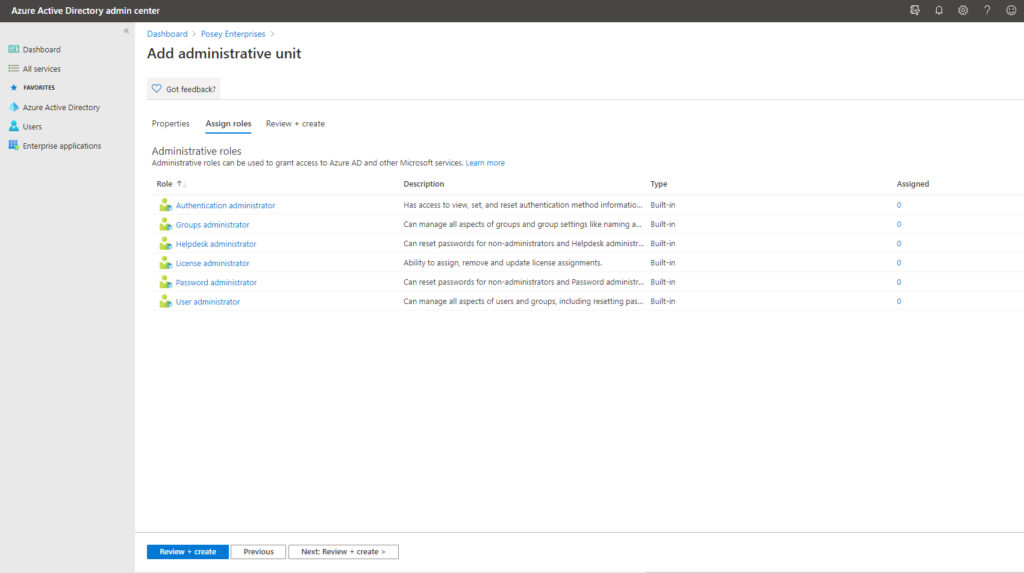Click the Assigned column header
This screenshot has height=573, width=1024.
pos(912,184)
